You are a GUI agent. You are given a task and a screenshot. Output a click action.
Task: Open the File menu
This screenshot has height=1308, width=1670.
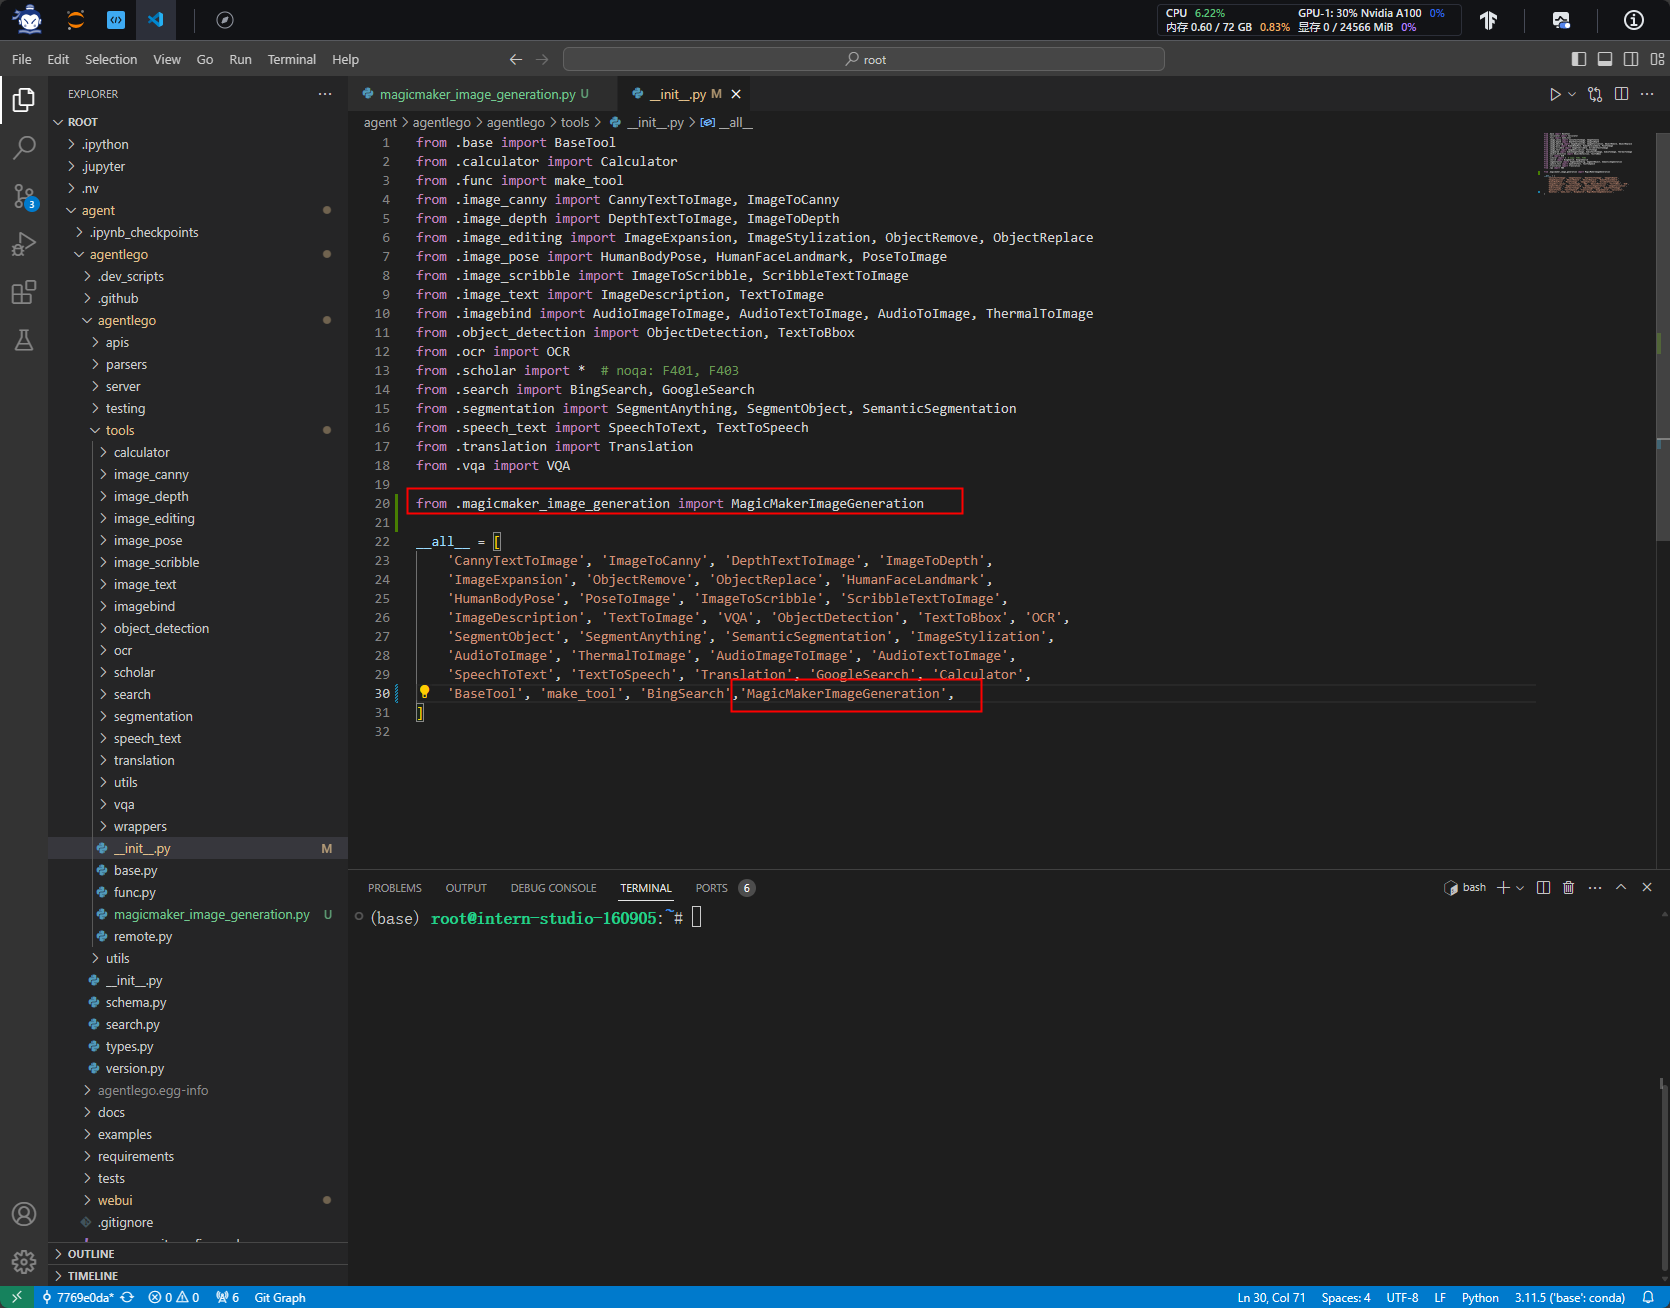tap(22, 60)
